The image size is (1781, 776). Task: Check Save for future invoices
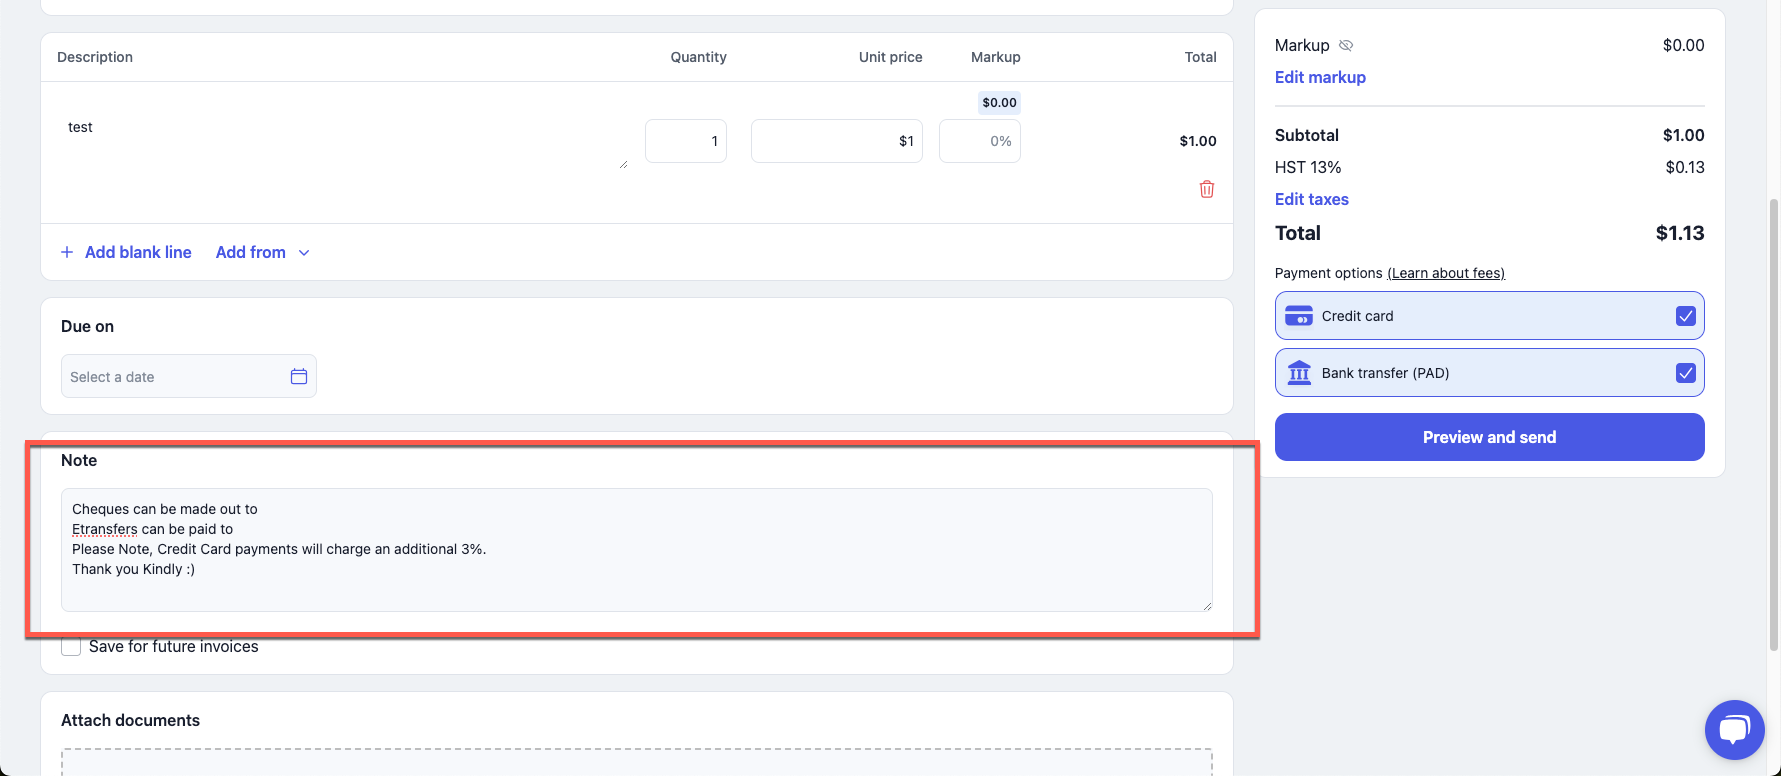(x=71, y=647)
